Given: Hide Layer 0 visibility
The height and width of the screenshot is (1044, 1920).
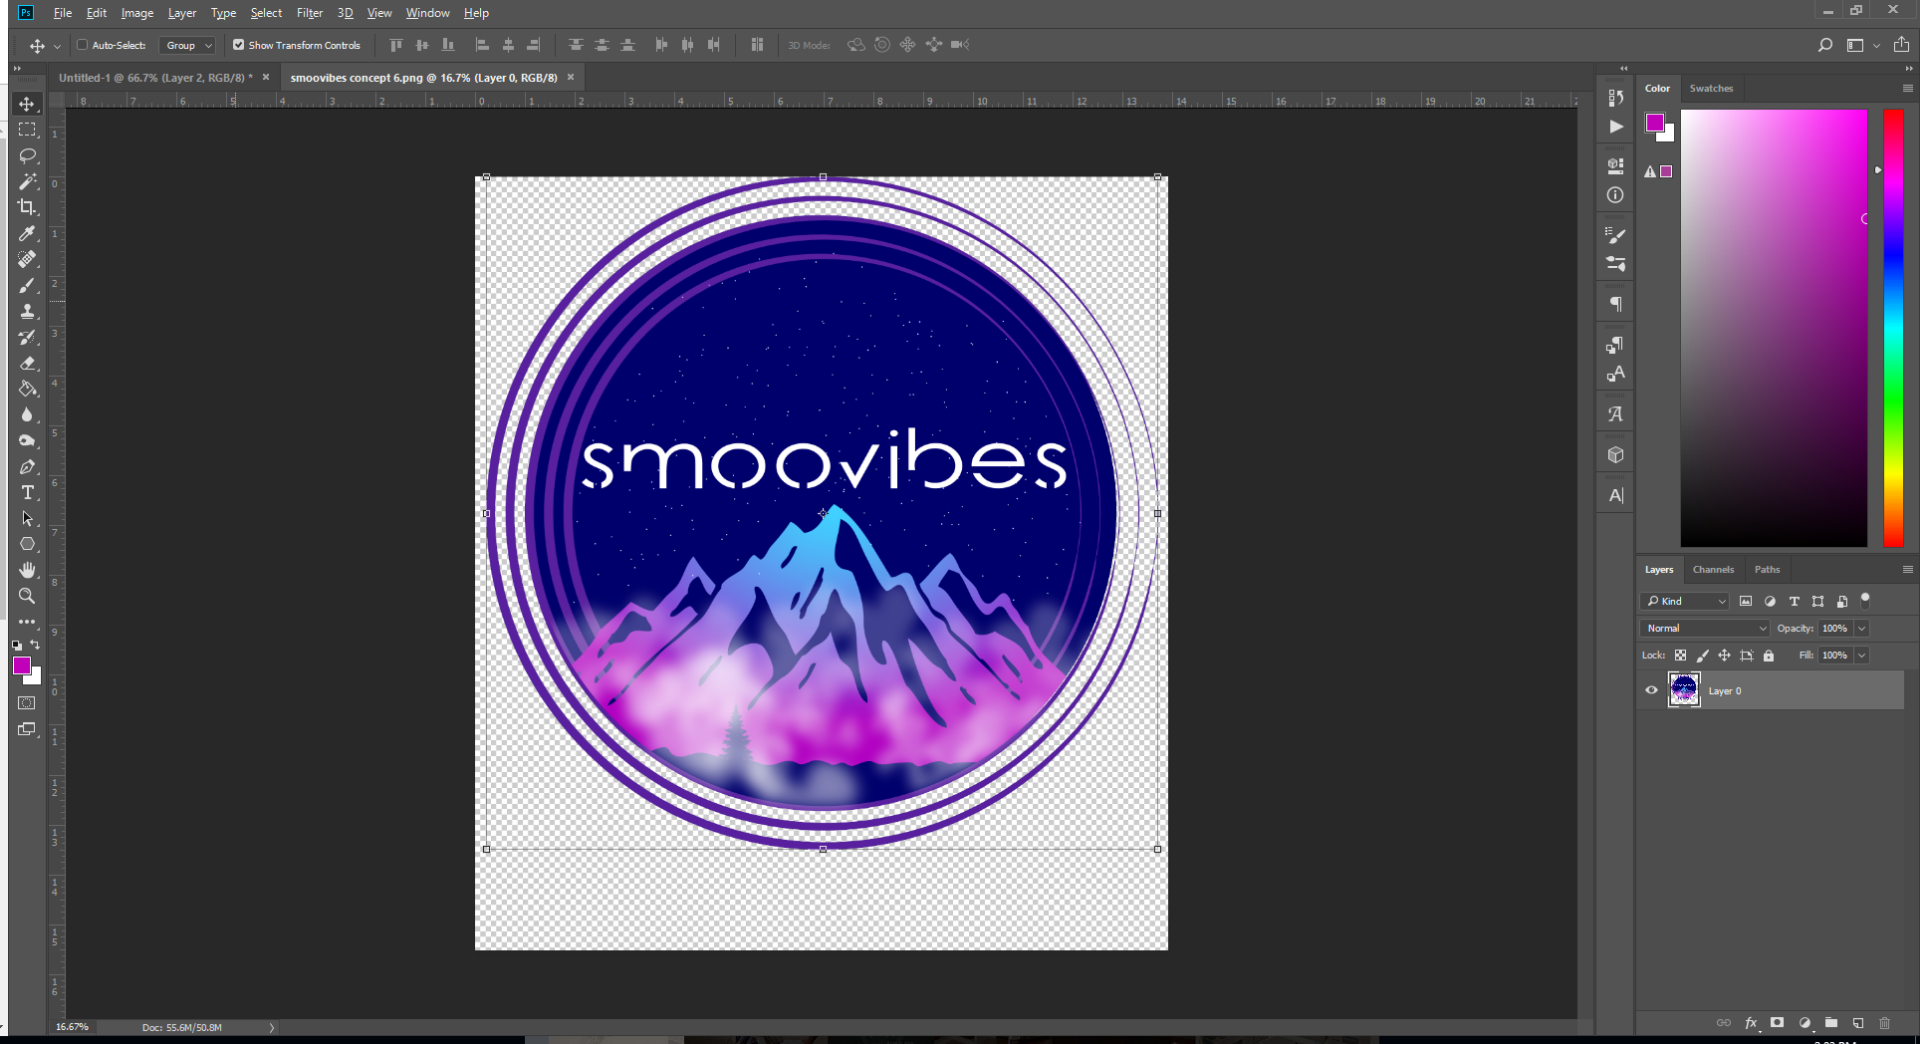Looking at the screenshot, I should click(x=1651, y=690).
